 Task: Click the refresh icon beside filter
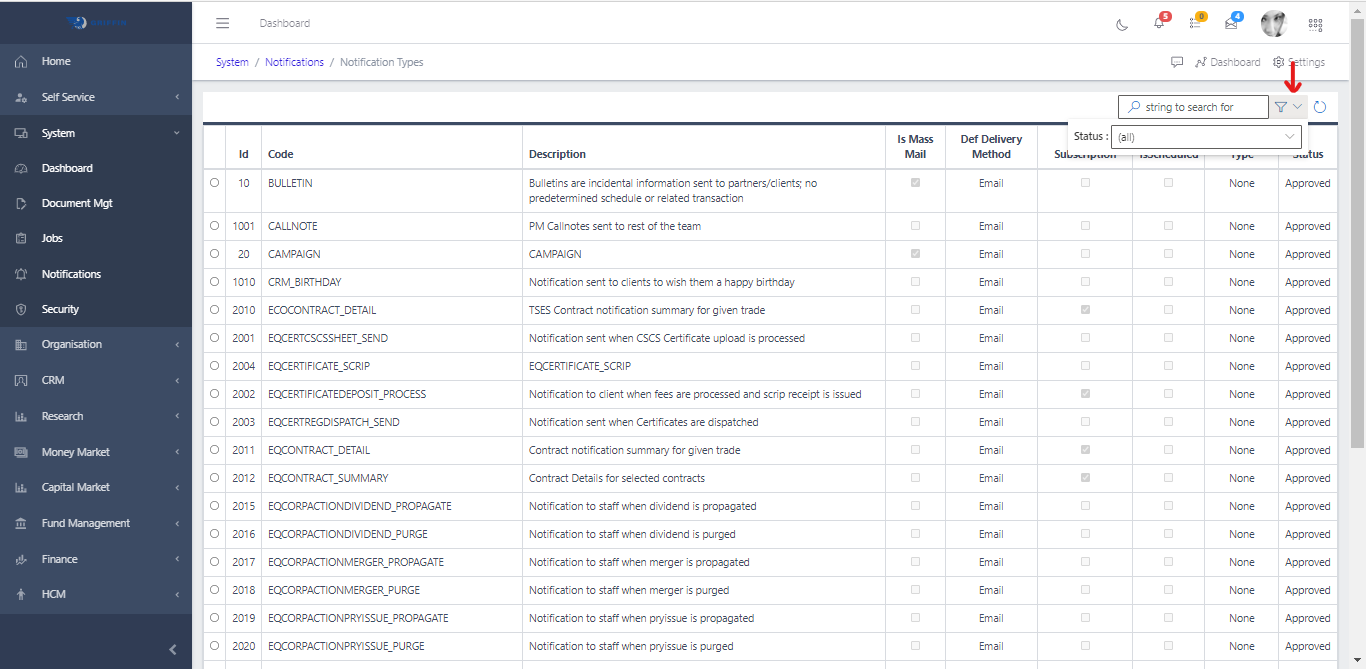coord(1320,107)
